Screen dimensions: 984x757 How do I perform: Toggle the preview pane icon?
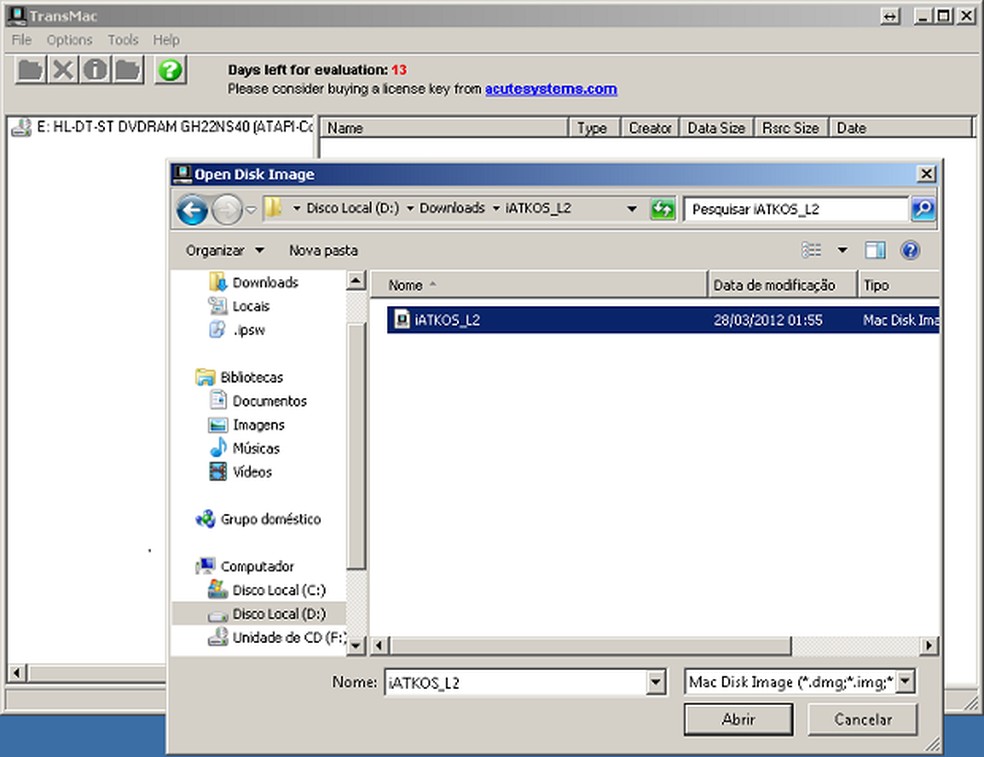click(x=875, y=250)
